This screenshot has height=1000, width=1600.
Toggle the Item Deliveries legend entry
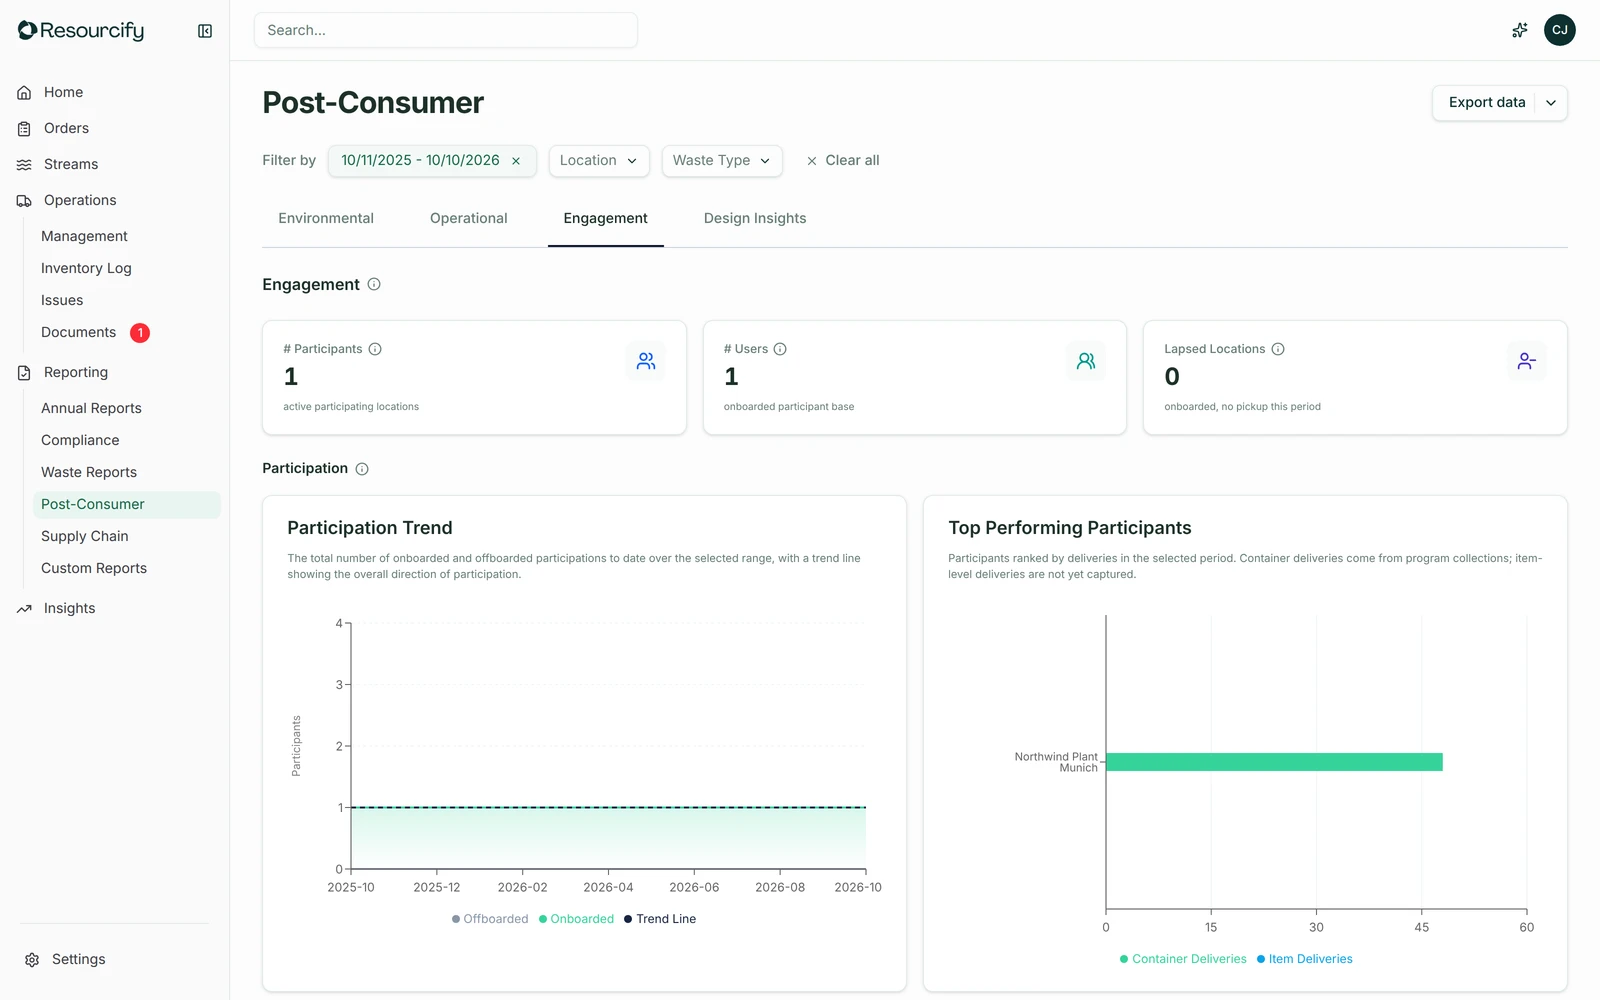(x=1305, y=959)
